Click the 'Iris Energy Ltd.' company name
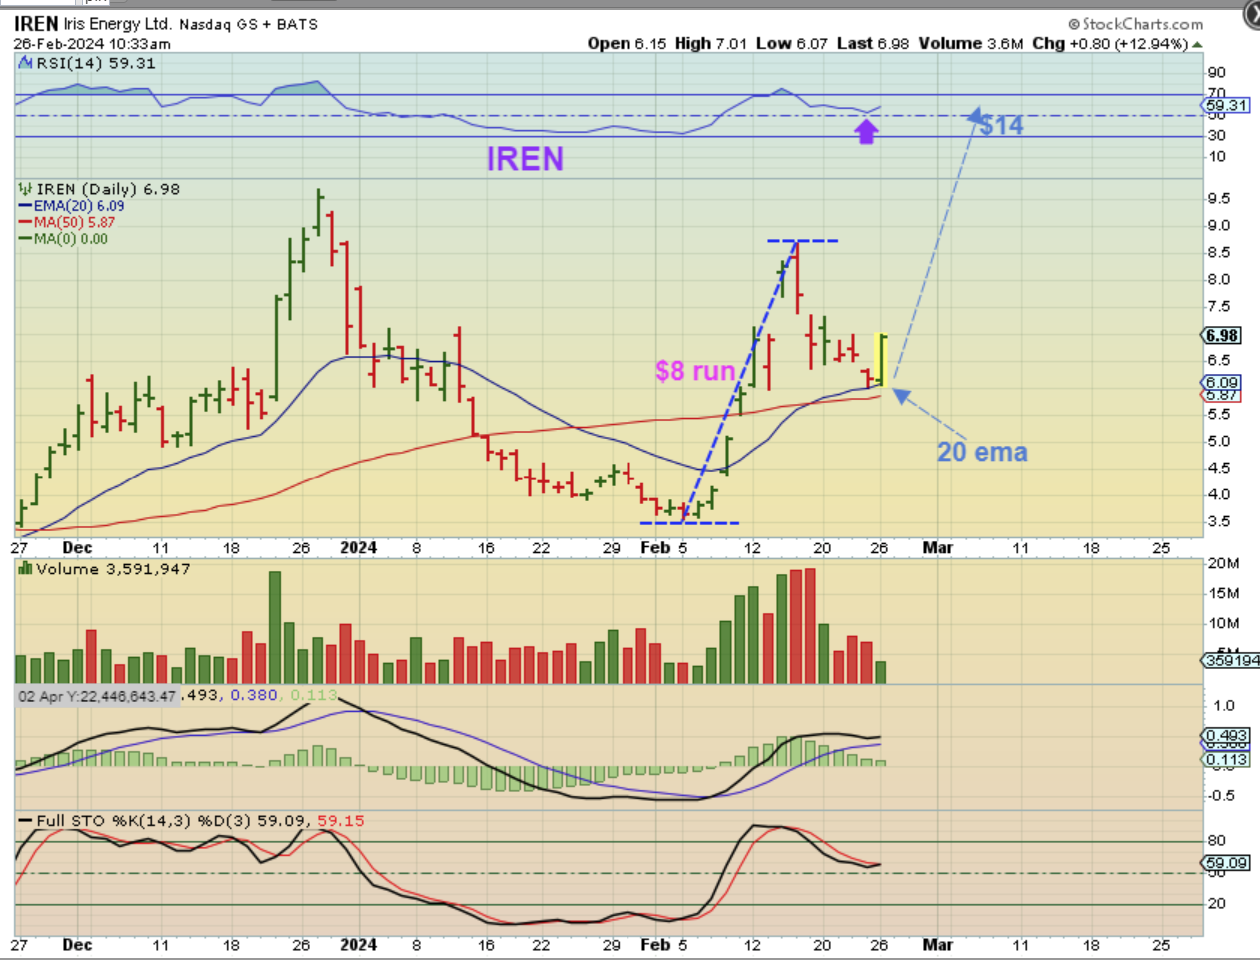Viewport: 1260px width, 960px height. pyautogui.click(x=117, y=24)
